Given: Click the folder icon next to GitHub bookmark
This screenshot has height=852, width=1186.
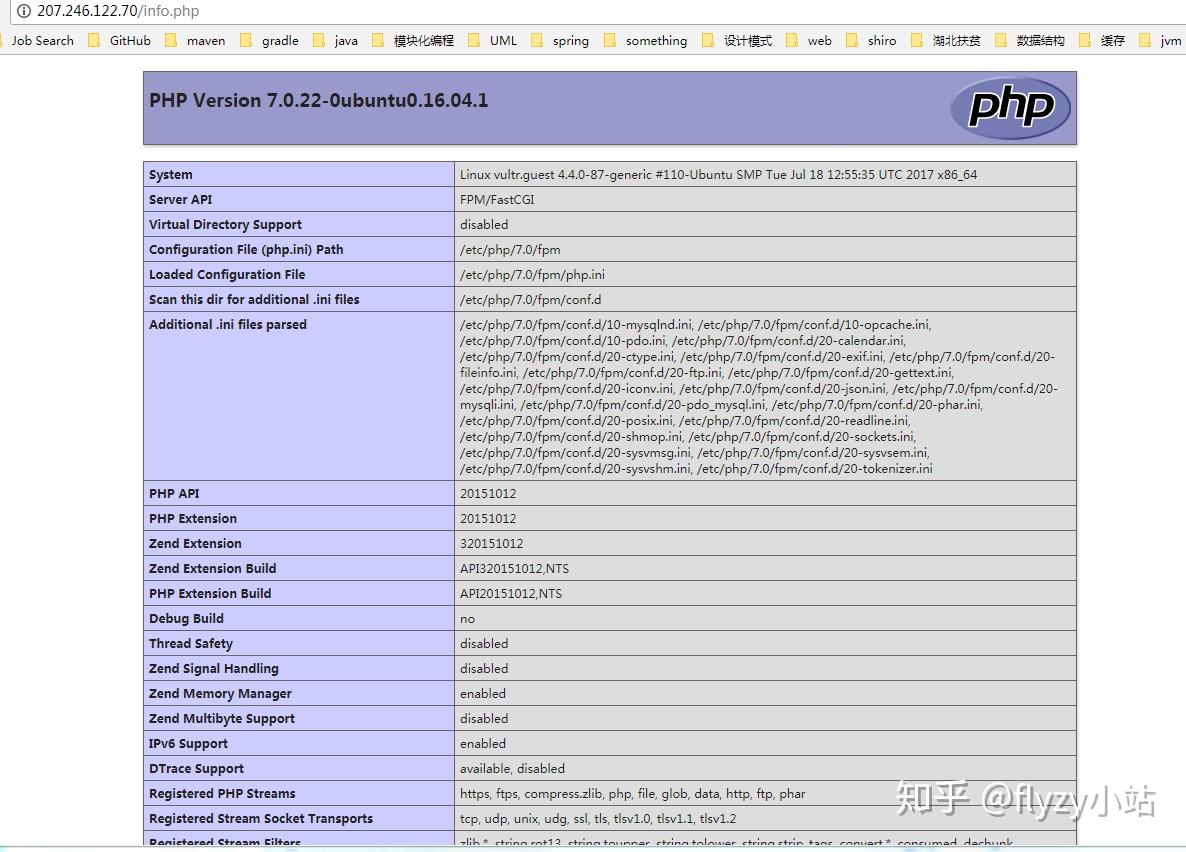Looking at the screenshot, I should [92, 40].
